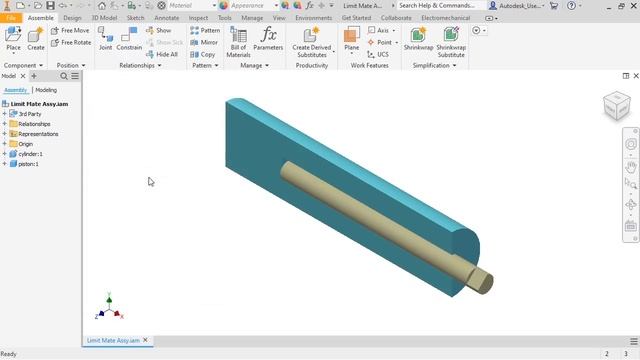Click Hide All relationships
640x360 pixels.
tap(162, 54)
